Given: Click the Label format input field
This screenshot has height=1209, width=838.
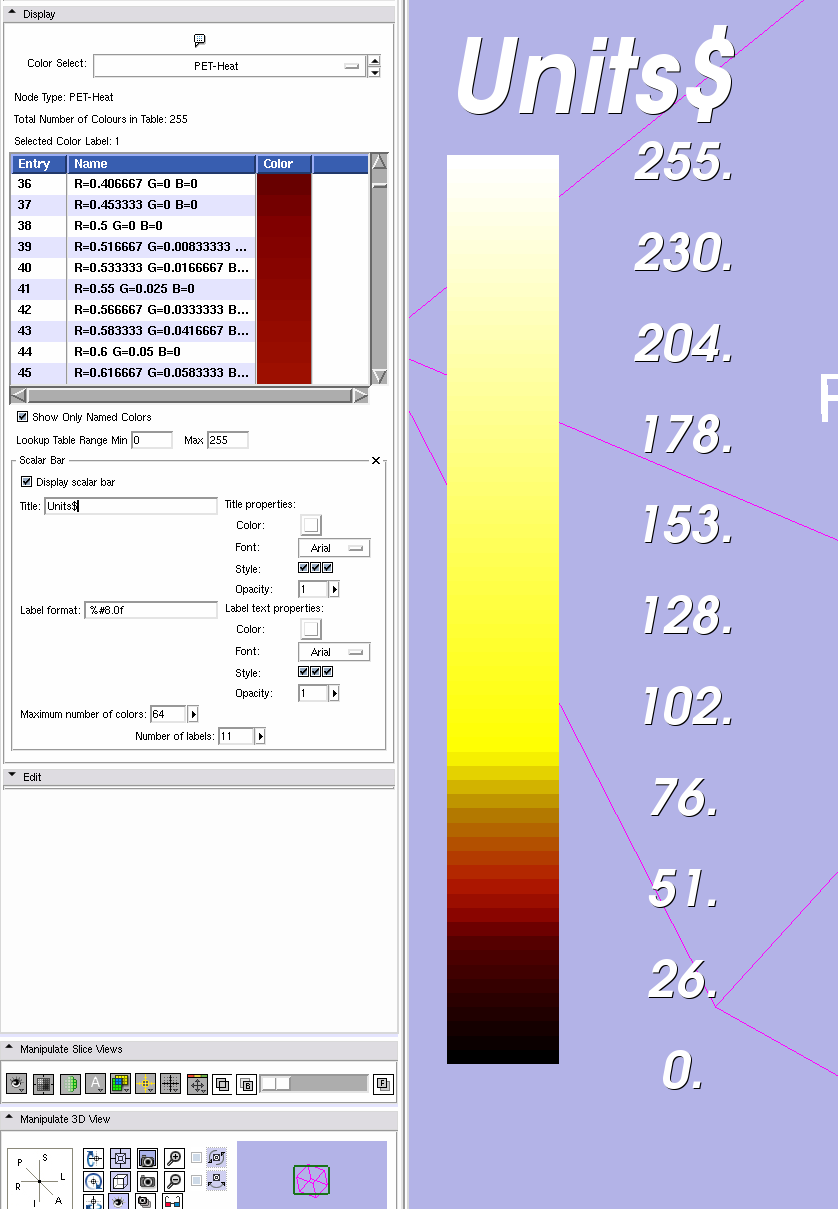Looking at the screenshot, I should click(151, 610).
